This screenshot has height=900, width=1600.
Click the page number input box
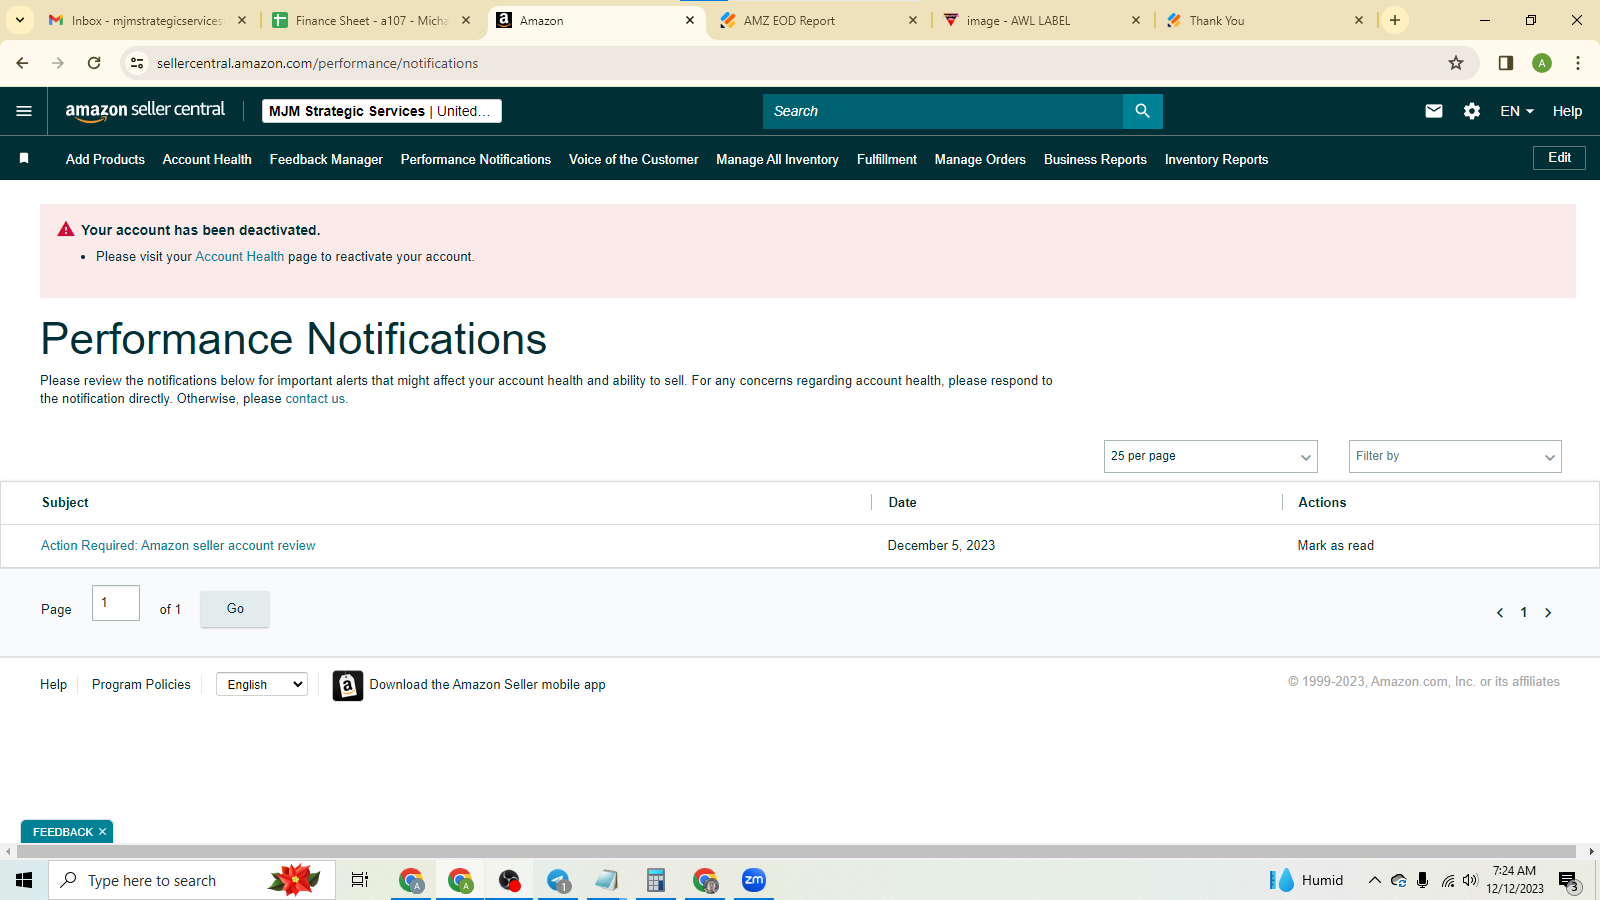116,603
